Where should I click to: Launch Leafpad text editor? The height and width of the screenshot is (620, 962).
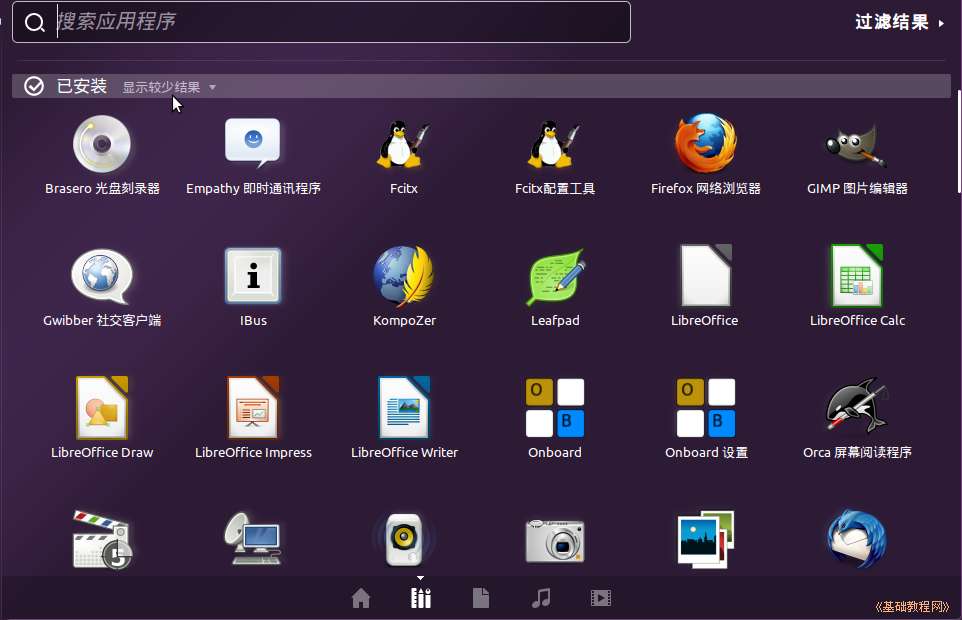point(555,277)
